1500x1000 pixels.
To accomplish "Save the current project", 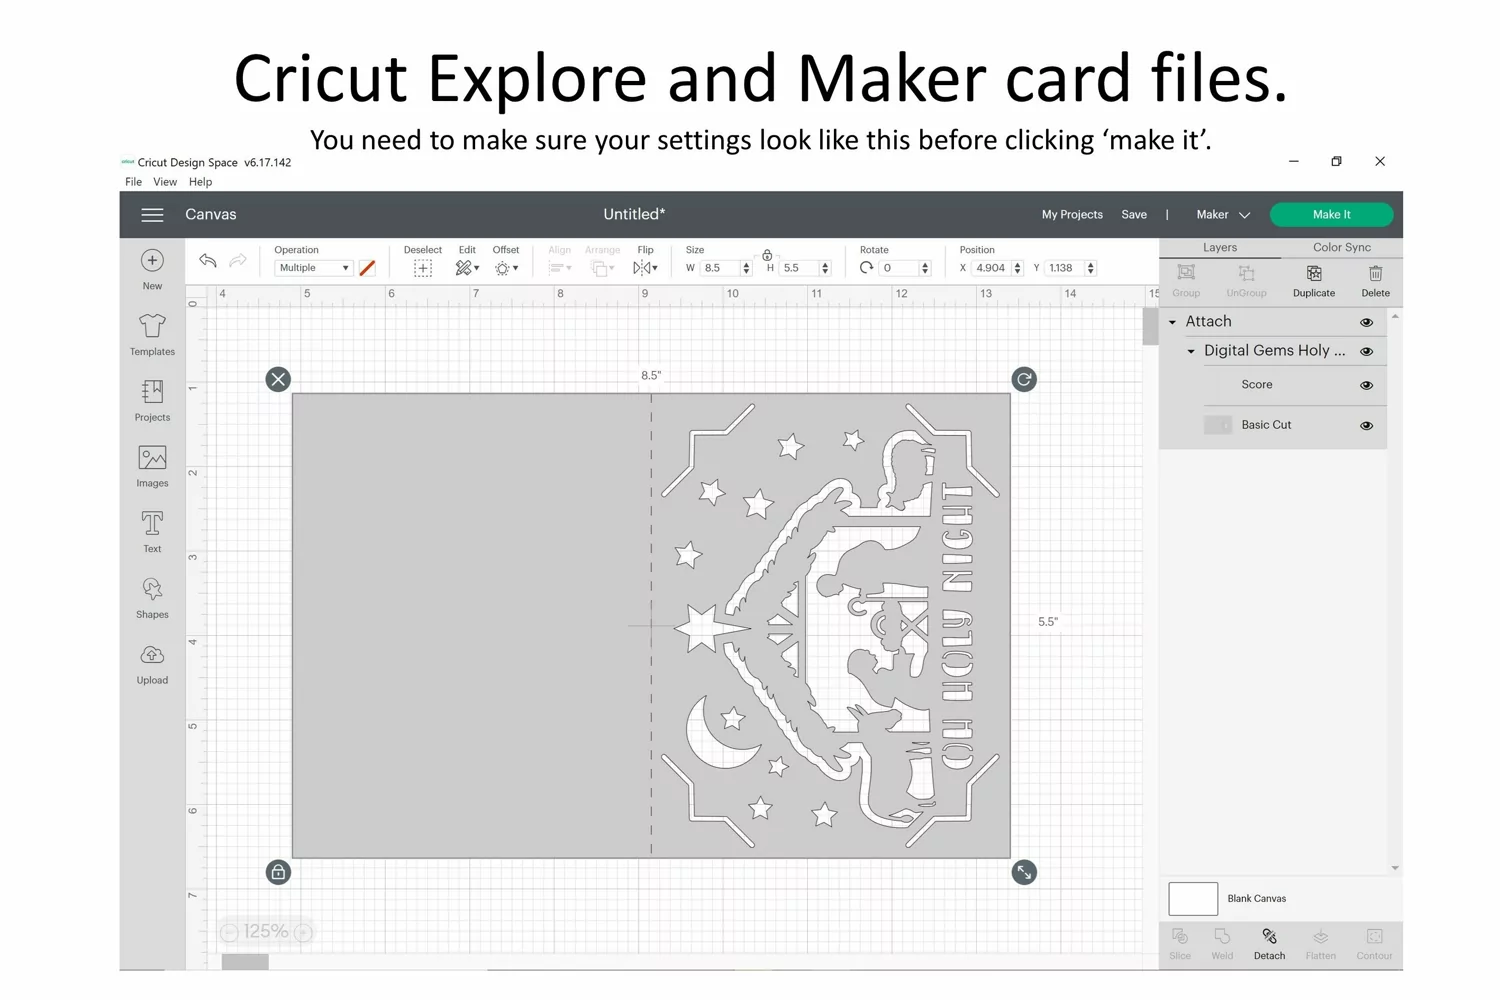I will [1134, 215].
